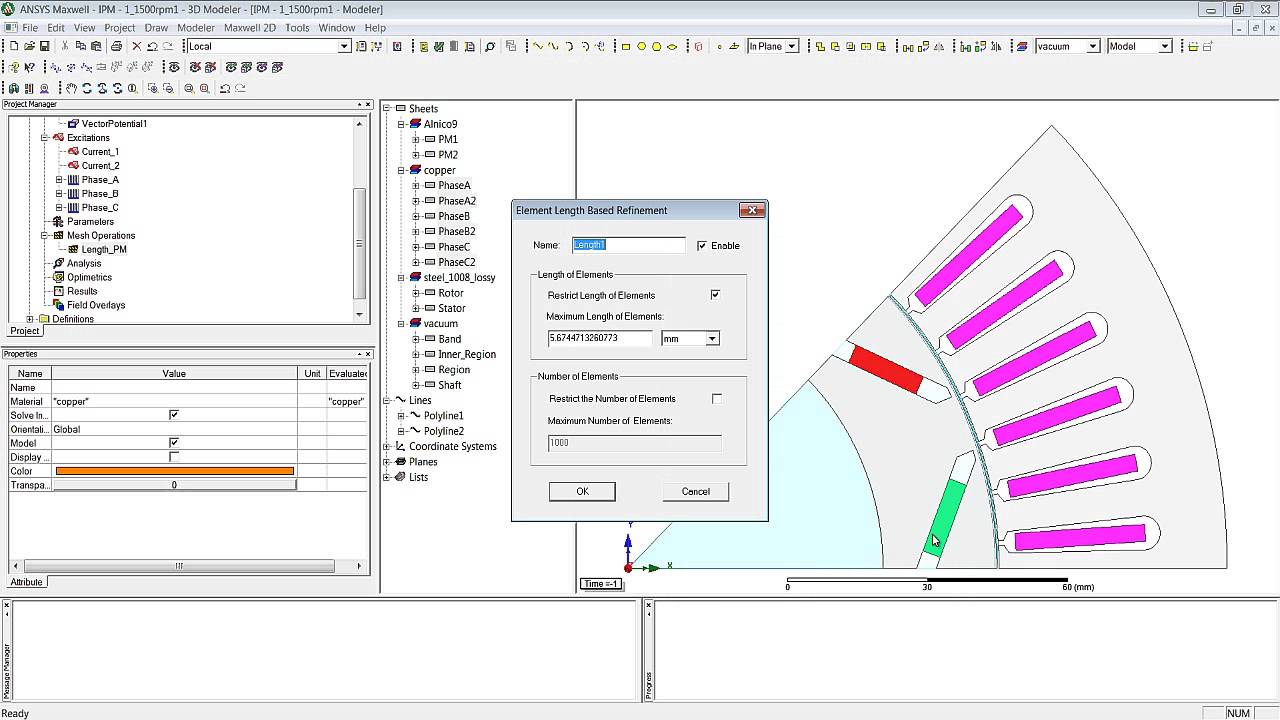Click Cancel in the refinement dialog
Image resolution: width=1280 pixels, height=720 pixels.
(695, 491)
